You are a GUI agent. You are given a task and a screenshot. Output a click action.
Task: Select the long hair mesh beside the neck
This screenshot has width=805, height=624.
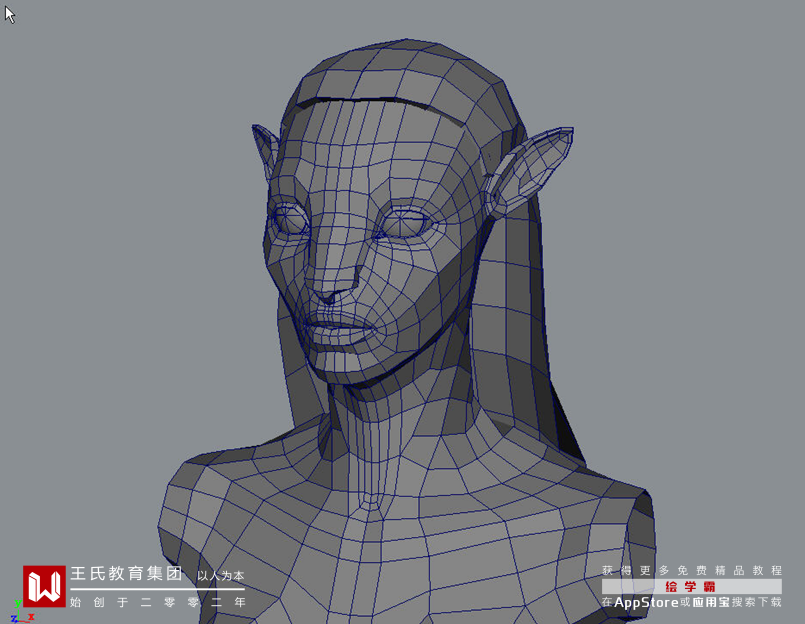(x=519, y=329)
